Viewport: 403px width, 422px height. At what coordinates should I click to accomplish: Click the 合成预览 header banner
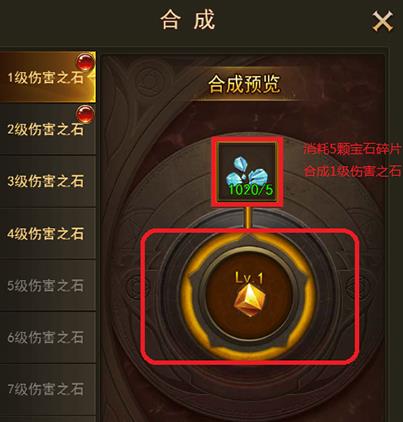244,84
